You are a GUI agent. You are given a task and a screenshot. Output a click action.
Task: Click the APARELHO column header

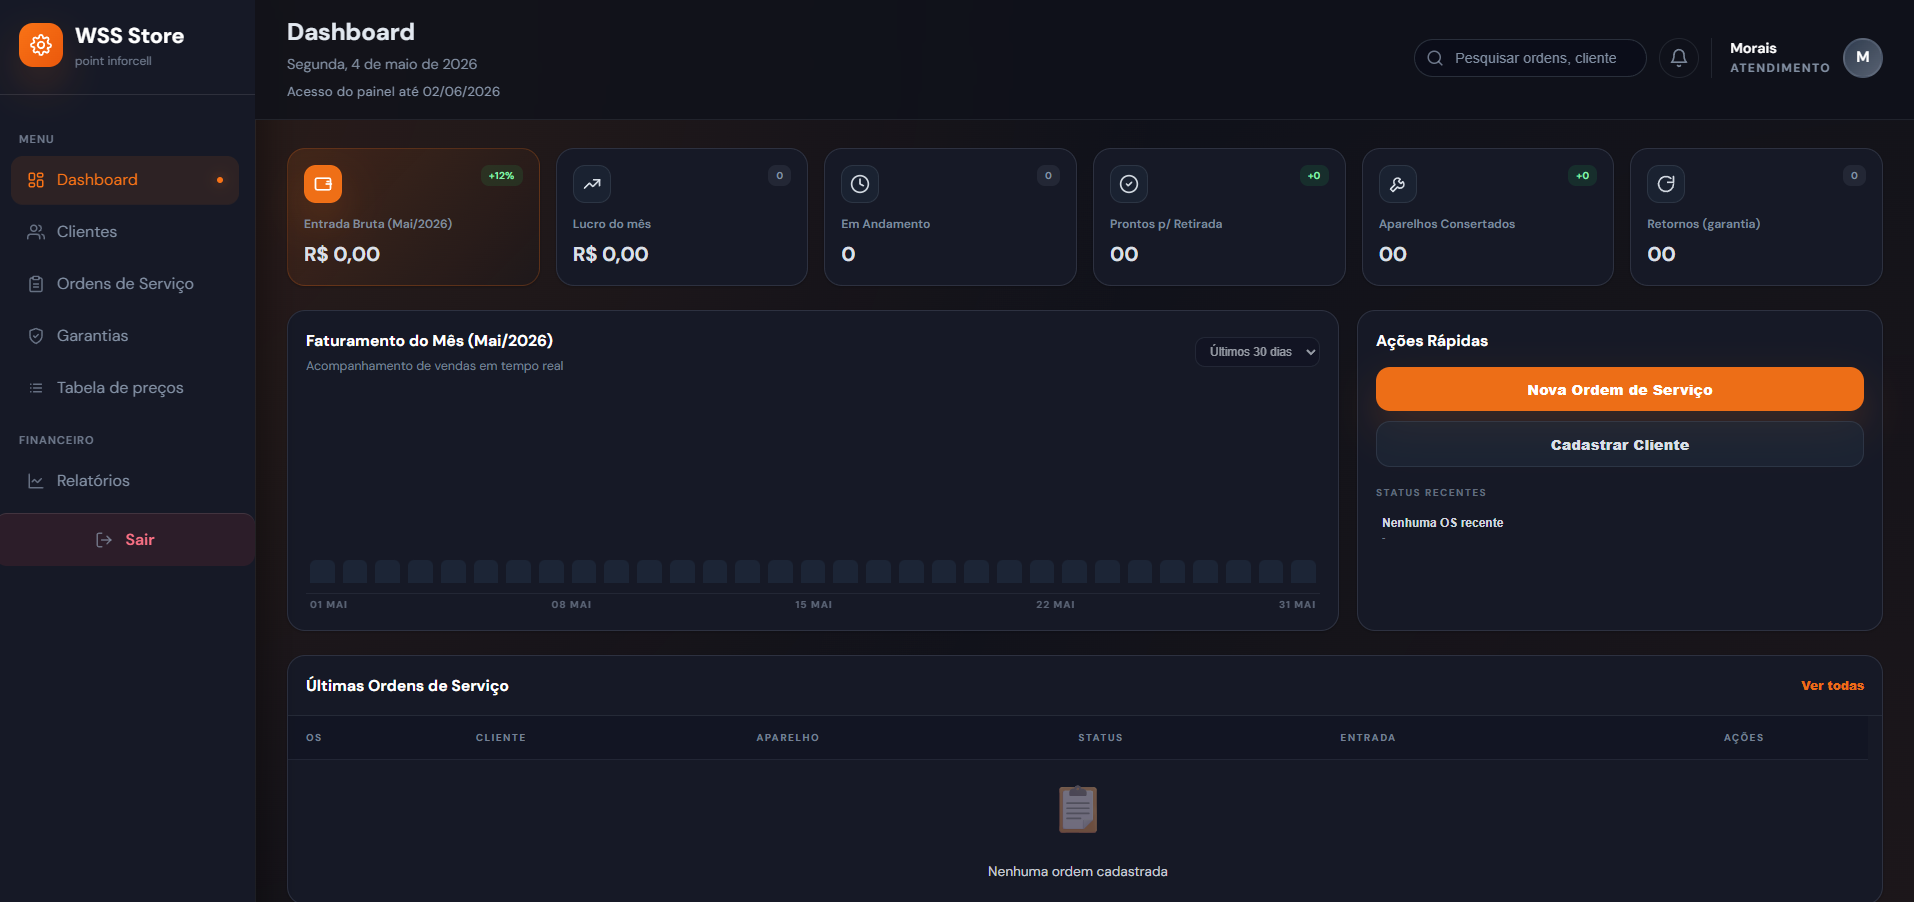click(788, 738)
